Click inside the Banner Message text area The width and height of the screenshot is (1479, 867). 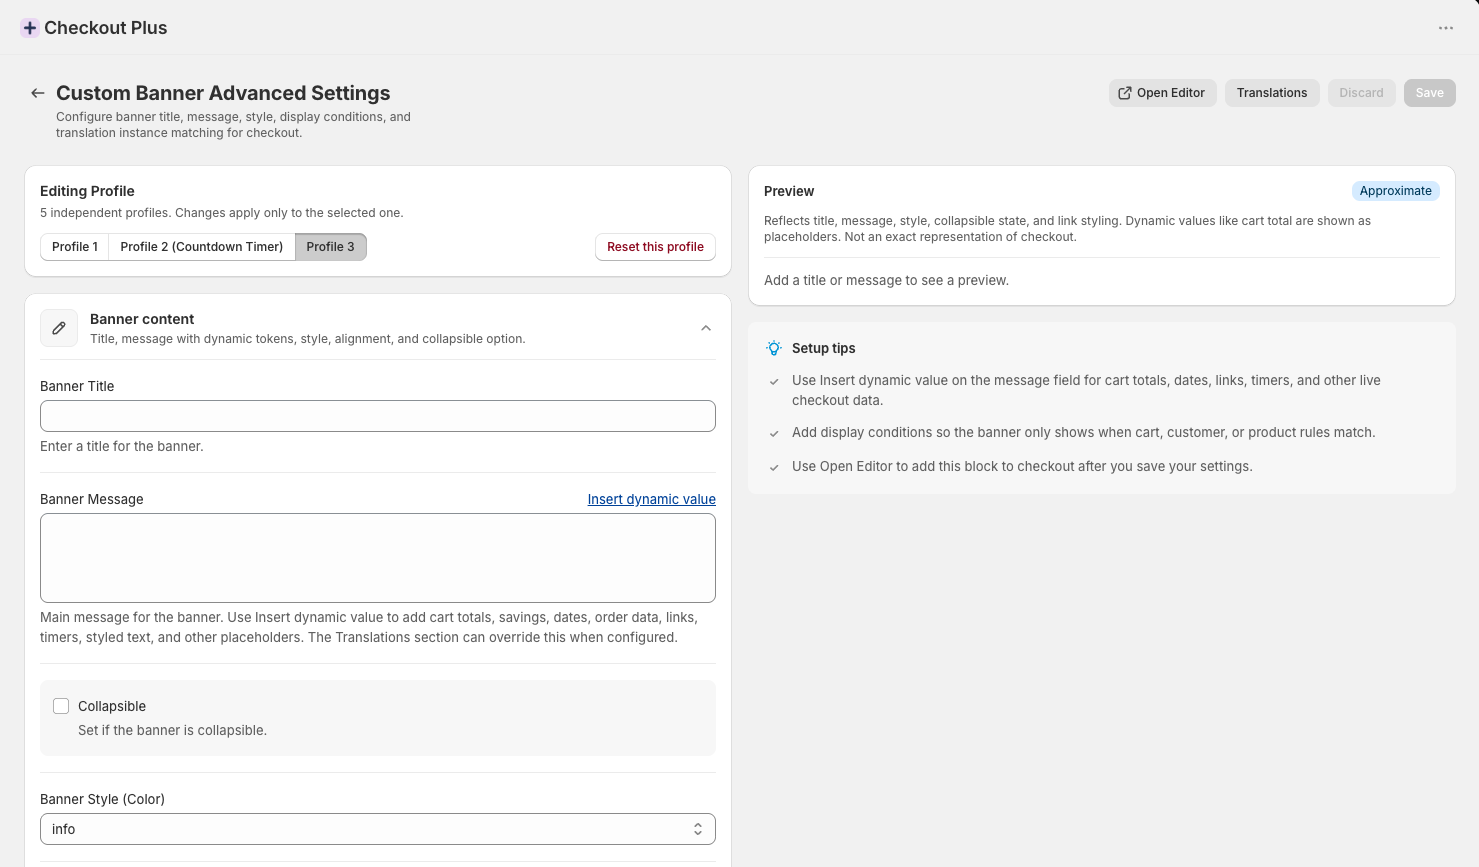tap(378, 558)
